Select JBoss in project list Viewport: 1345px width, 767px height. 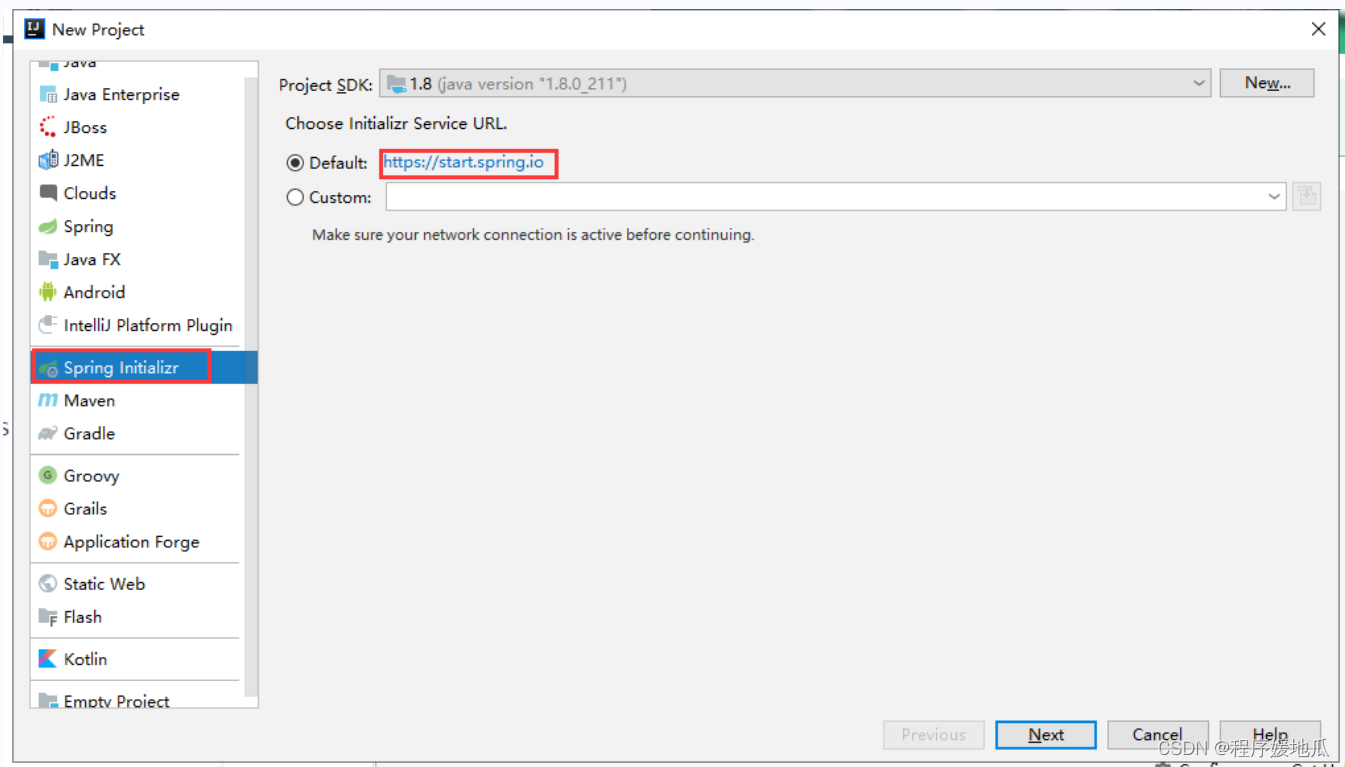(135, 128)
